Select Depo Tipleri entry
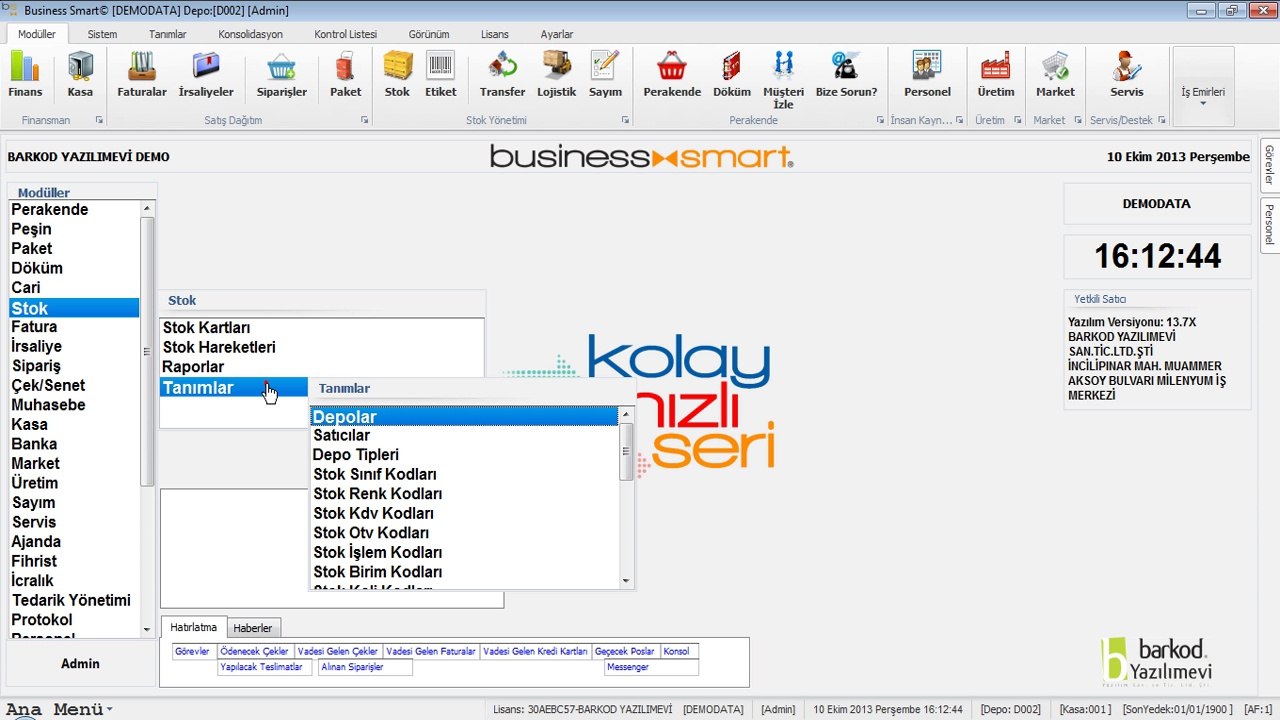The height and width of the screenshot is (720, 1280). click(x=465, y=455)
